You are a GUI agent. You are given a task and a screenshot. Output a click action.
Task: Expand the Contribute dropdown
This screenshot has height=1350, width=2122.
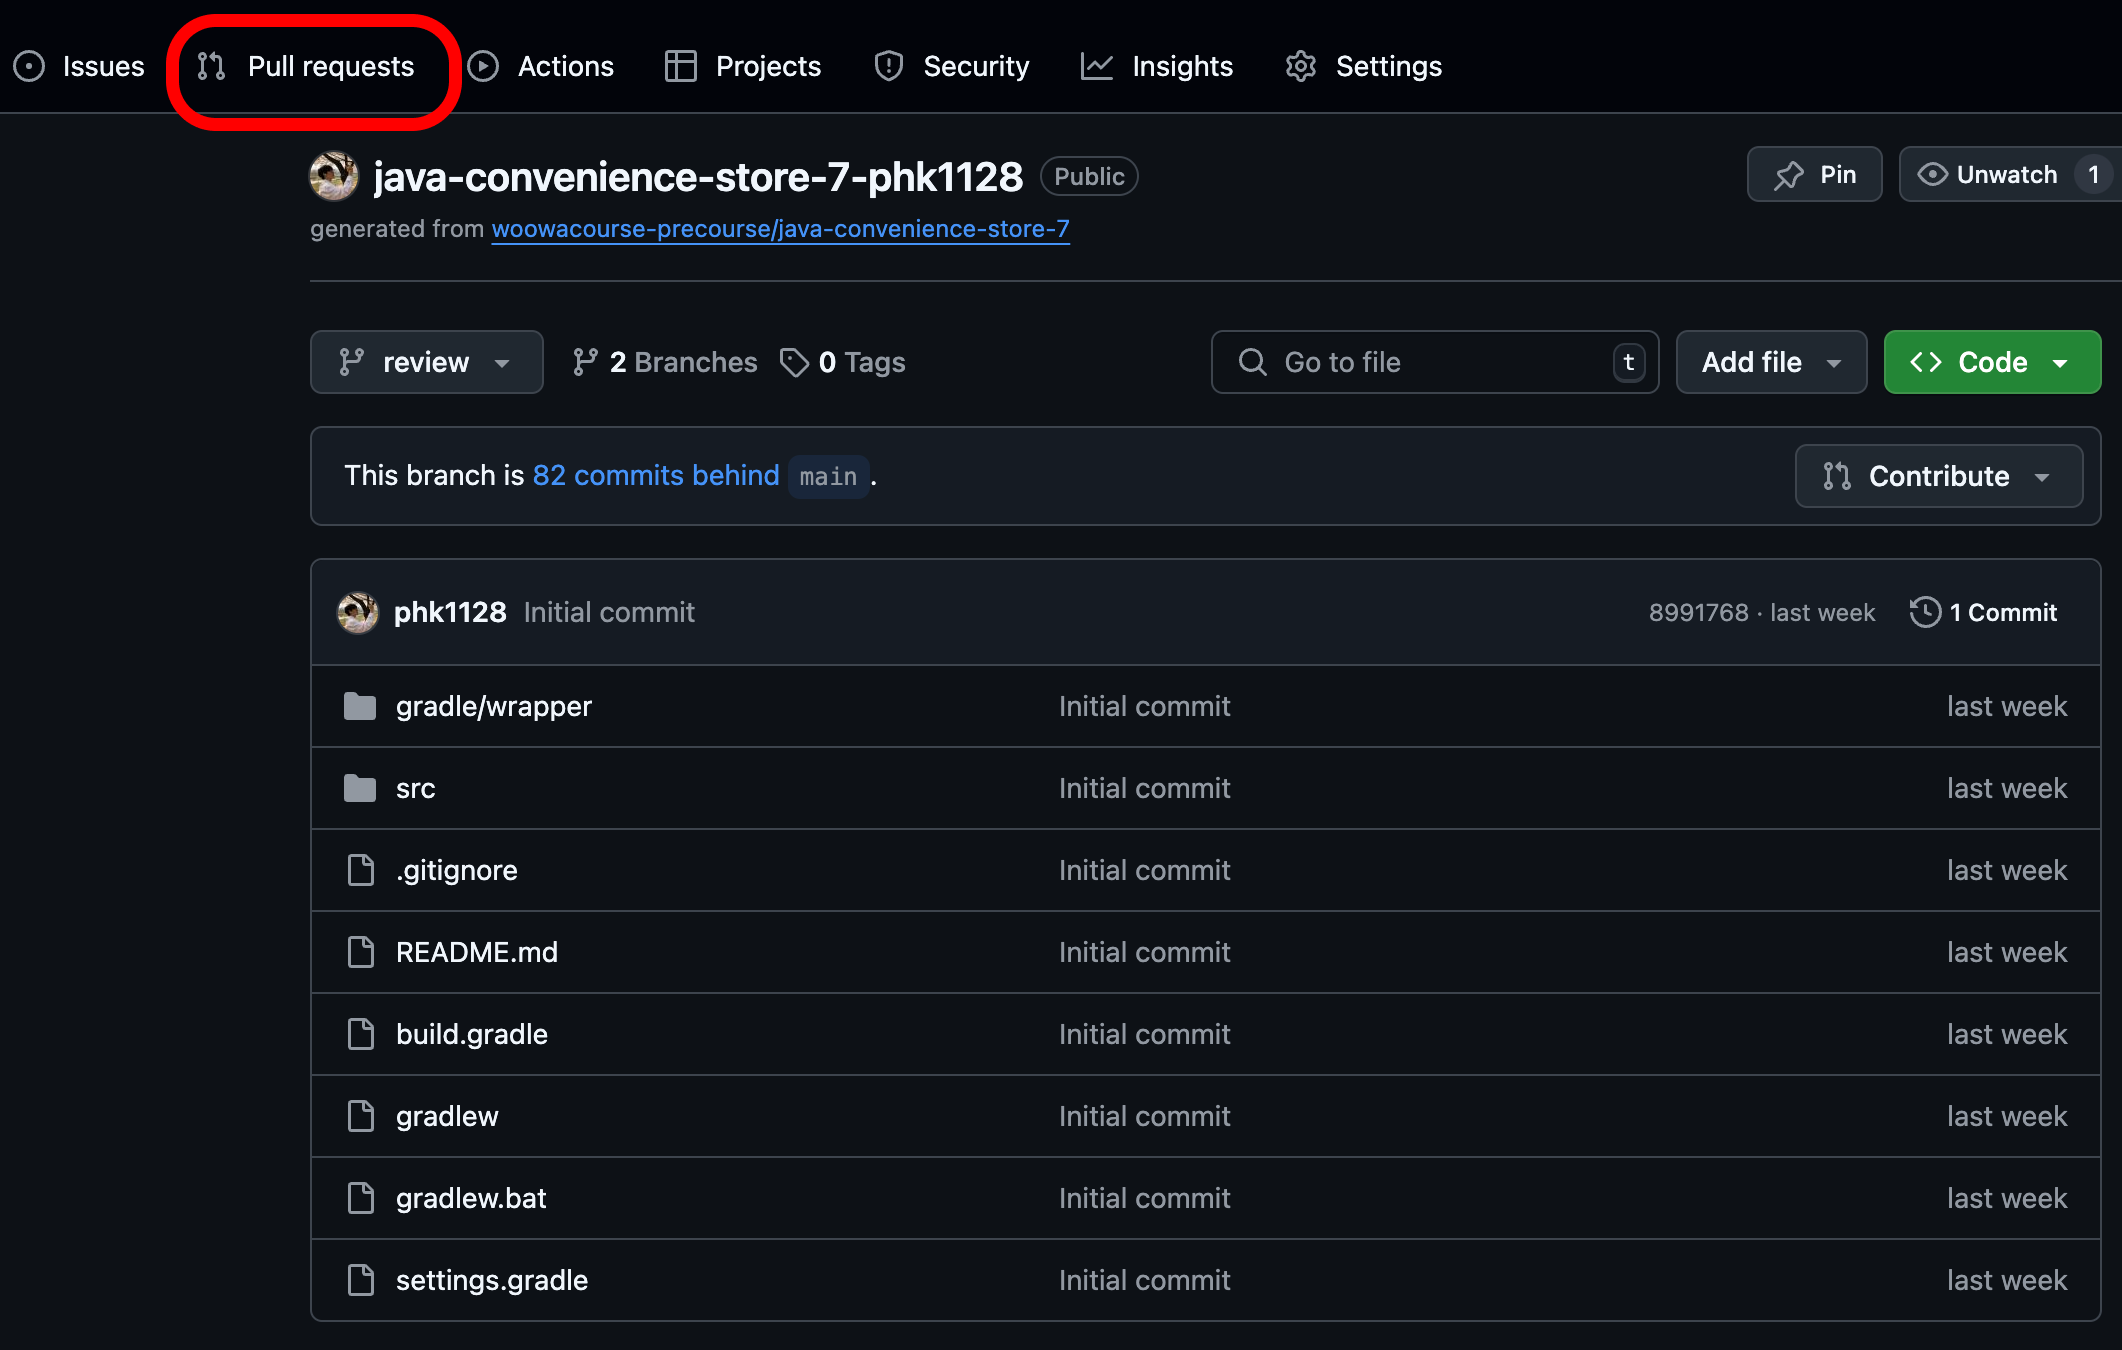click(1938, 476)
